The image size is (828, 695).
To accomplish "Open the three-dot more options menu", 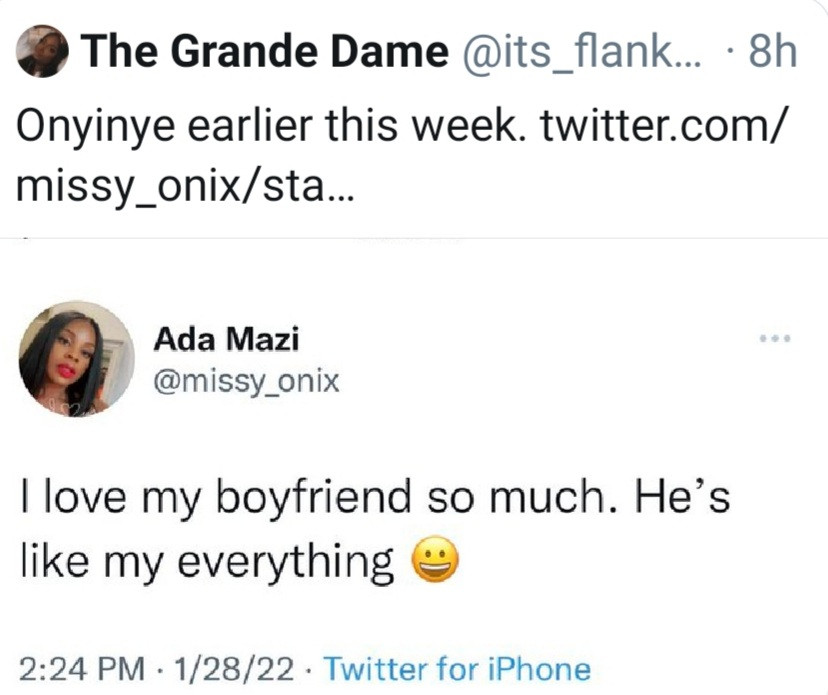I will (775, 339).
